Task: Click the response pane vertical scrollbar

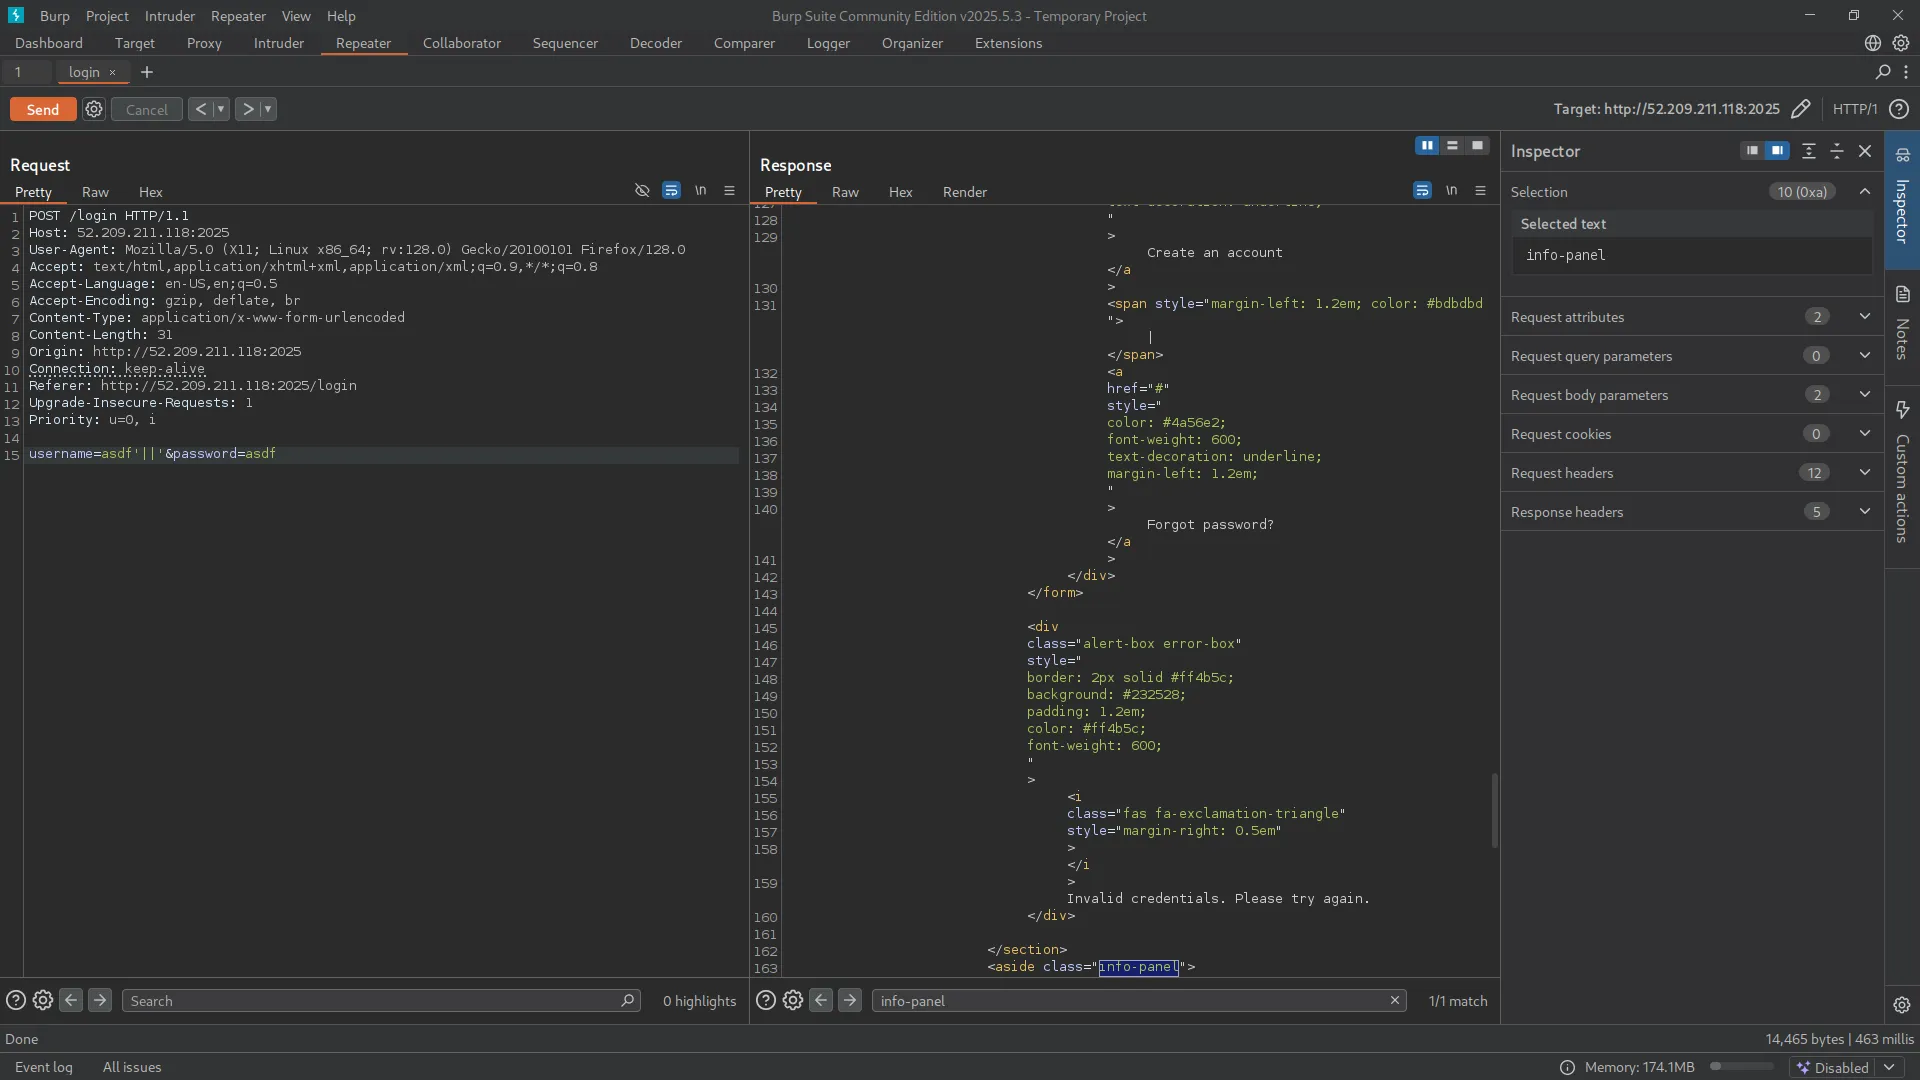Action: (x=1494, y=810)
